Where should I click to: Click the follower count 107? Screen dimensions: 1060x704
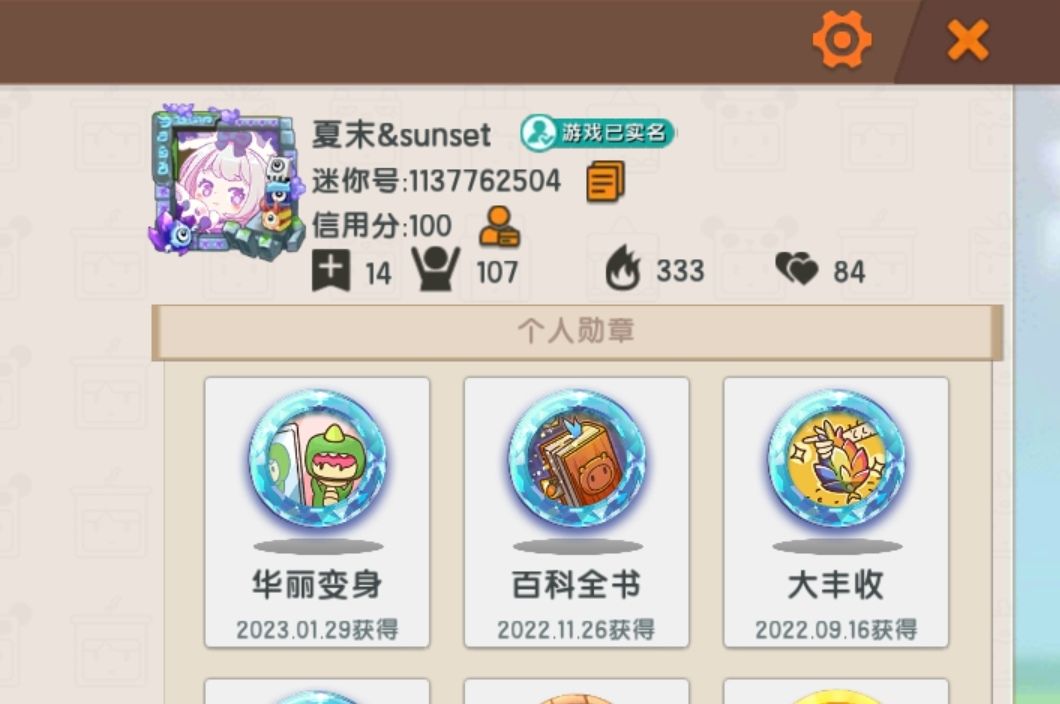(498, 273)
